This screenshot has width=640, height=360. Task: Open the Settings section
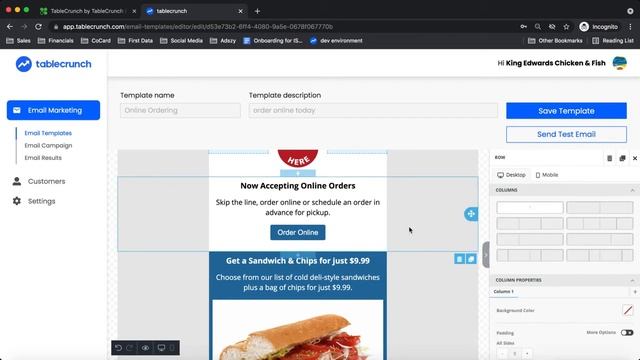tap(41, 201)
